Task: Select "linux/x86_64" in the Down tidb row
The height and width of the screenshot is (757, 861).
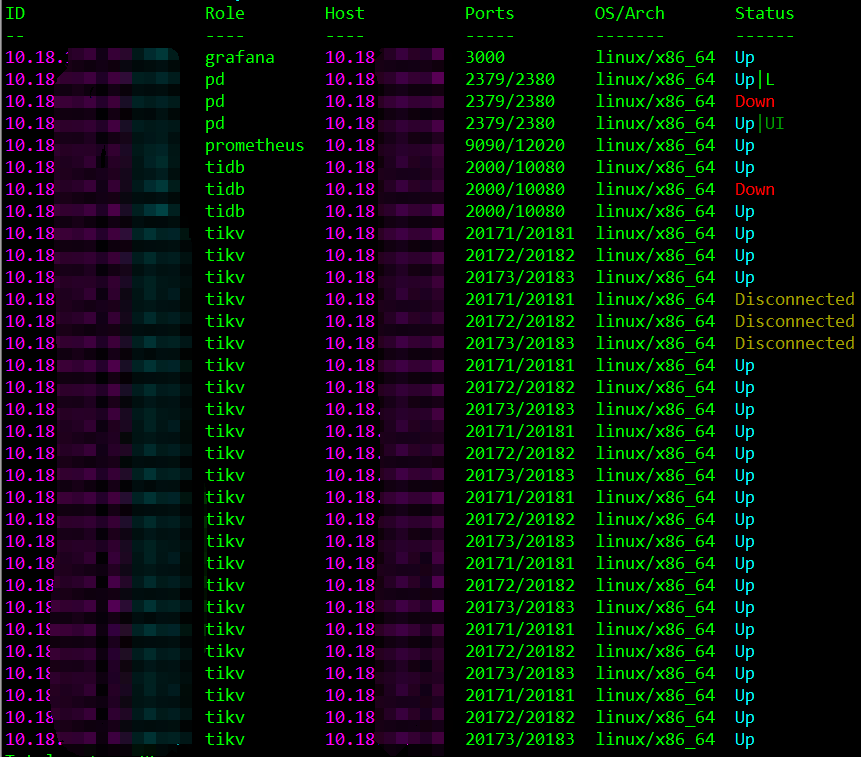Action: point(655,189)
